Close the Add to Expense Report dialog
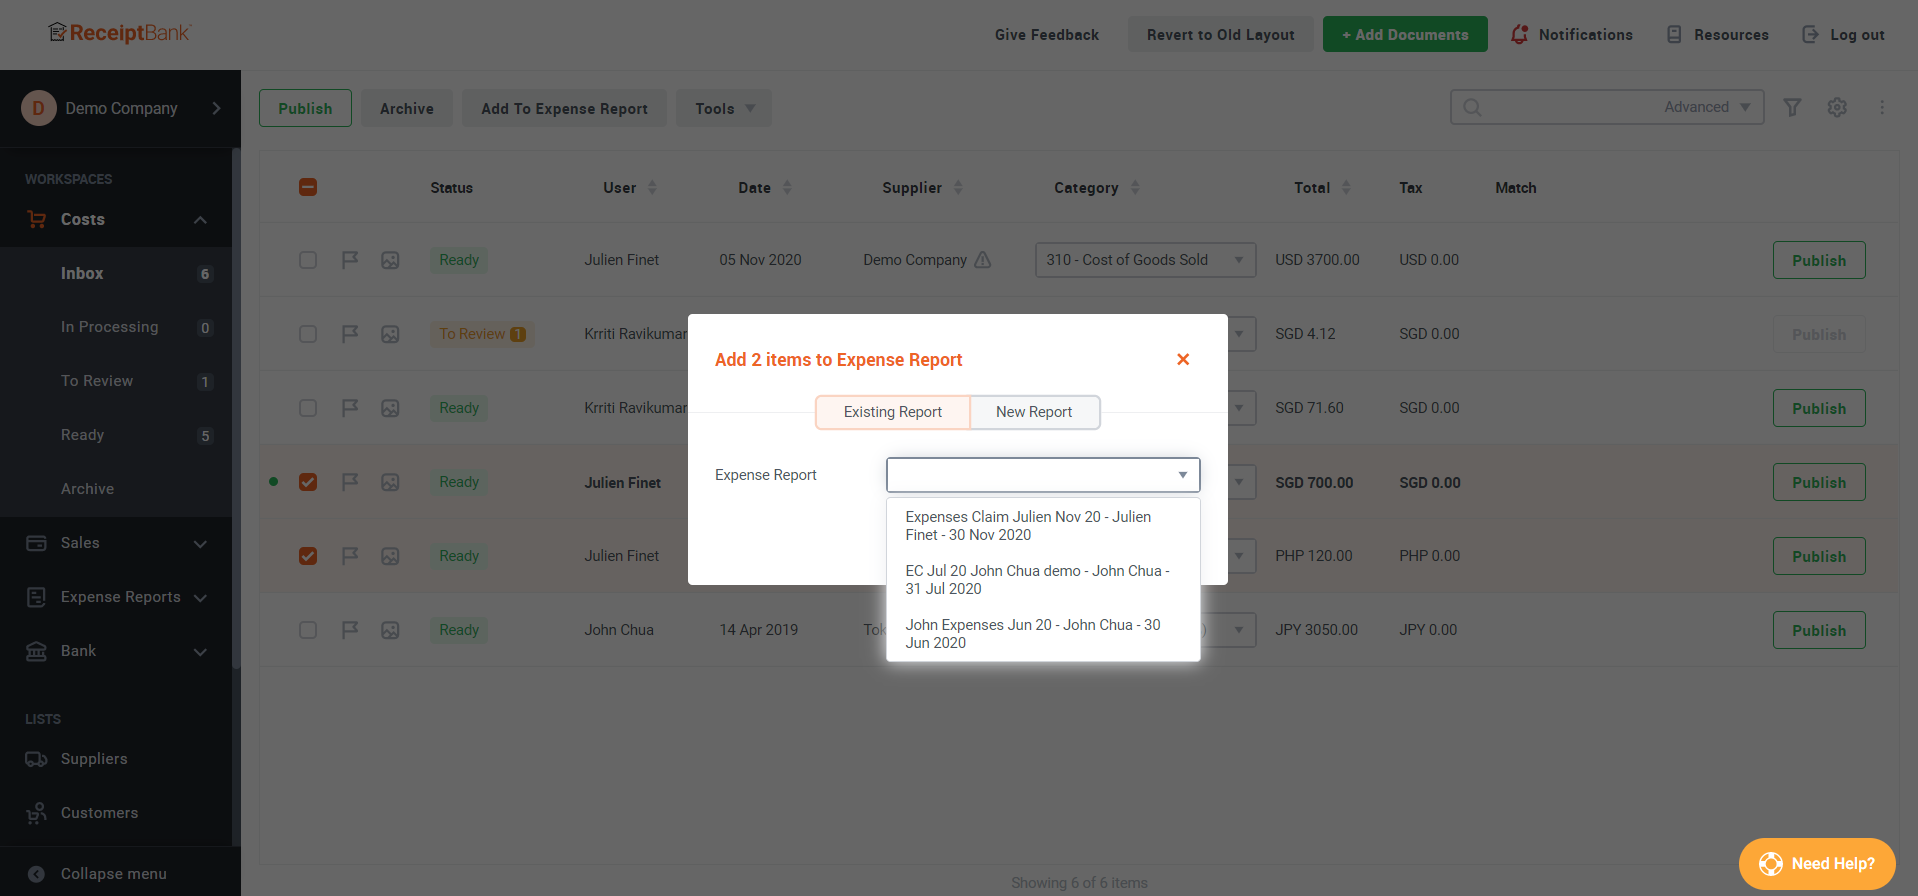 click(x=1183, y=359)
